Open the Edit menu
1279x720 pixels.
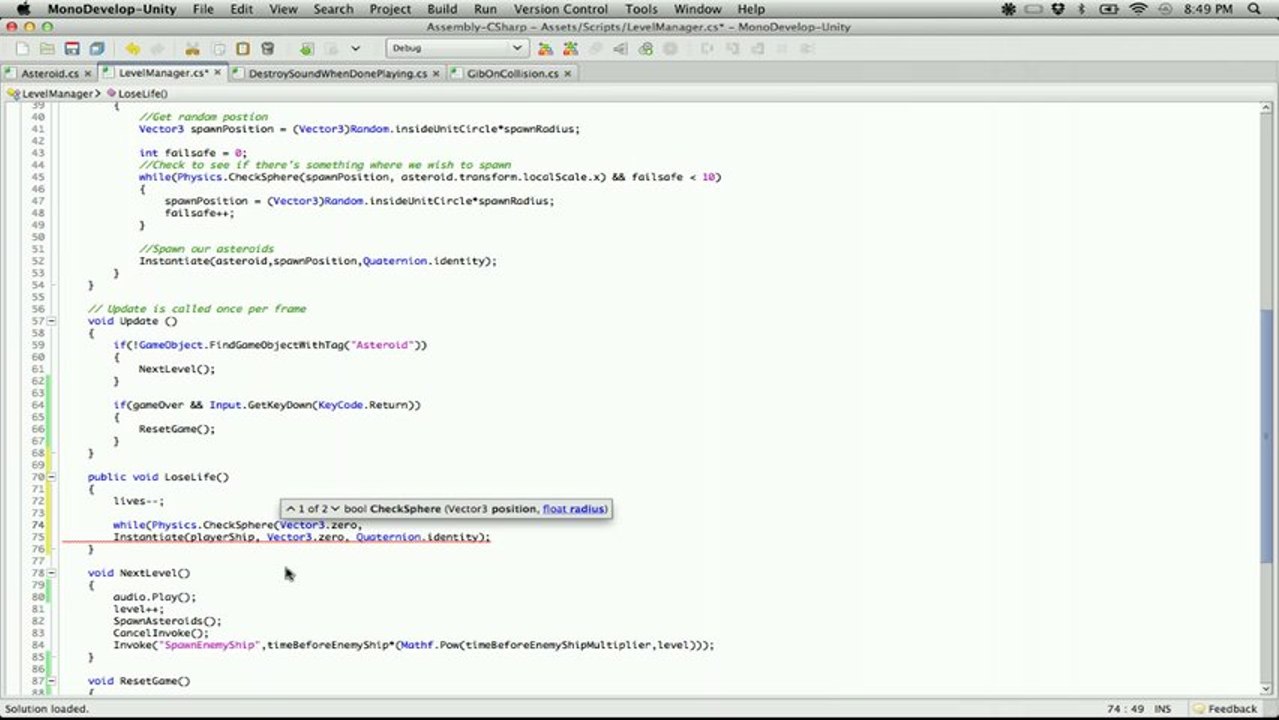[x=241, y=9]
